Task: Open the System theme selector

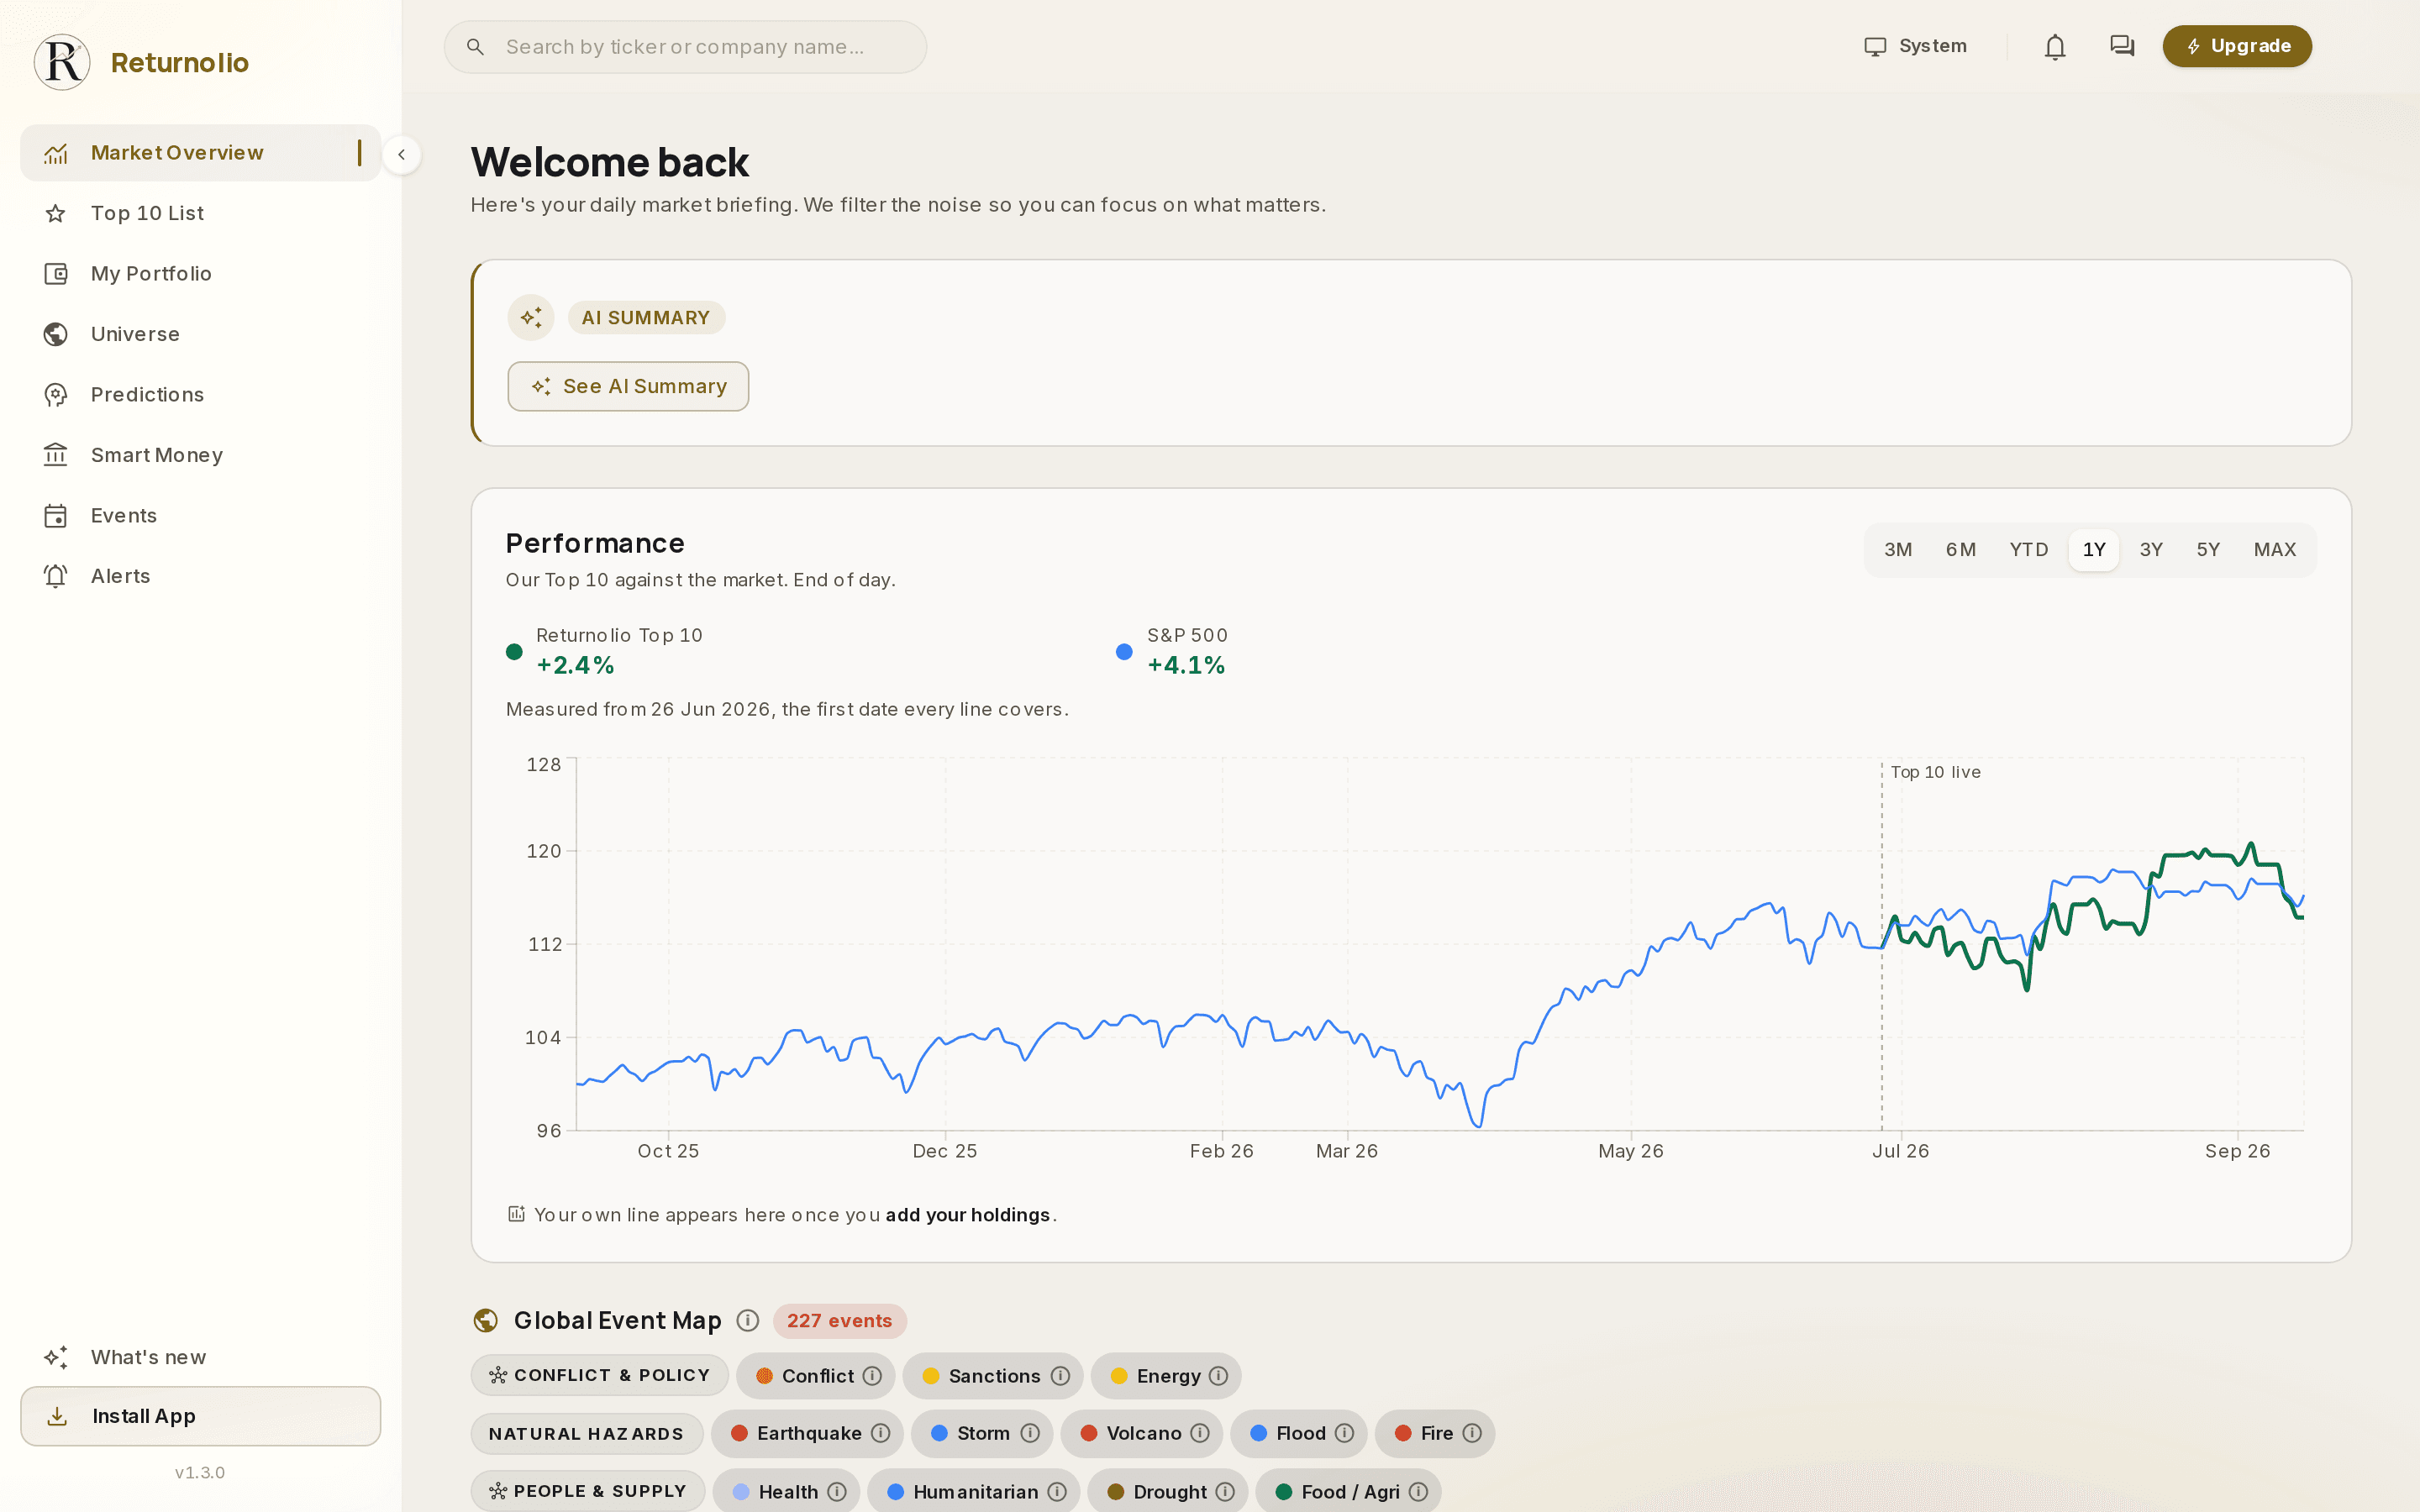Action: (x=1915, y=46)
